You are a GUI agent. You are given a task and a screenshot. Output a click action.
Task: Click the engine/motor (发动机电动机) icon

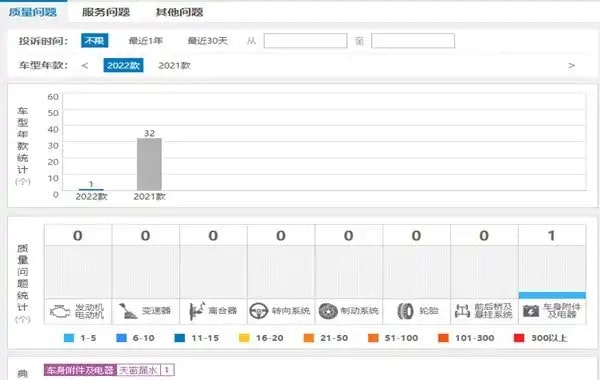pos(60,311)
